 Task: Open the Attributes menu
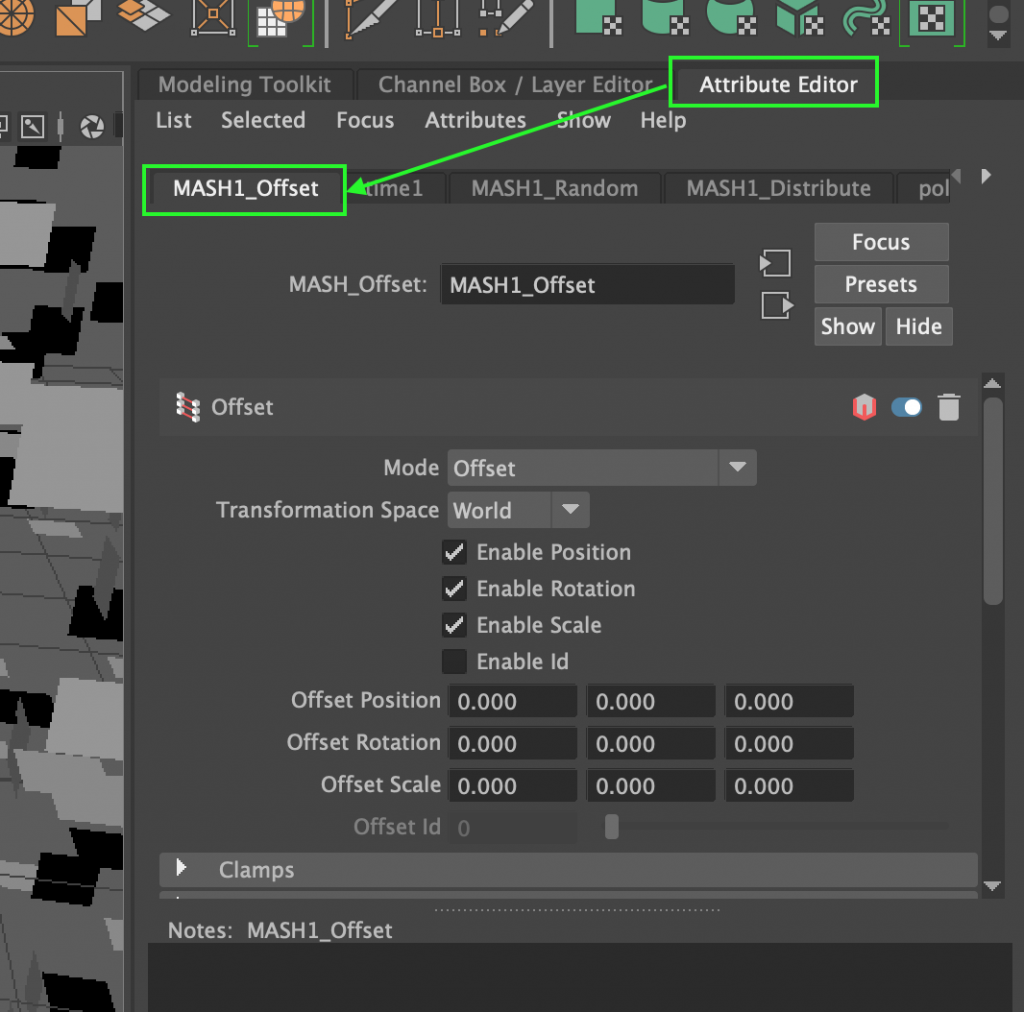(x=475, y=120)
